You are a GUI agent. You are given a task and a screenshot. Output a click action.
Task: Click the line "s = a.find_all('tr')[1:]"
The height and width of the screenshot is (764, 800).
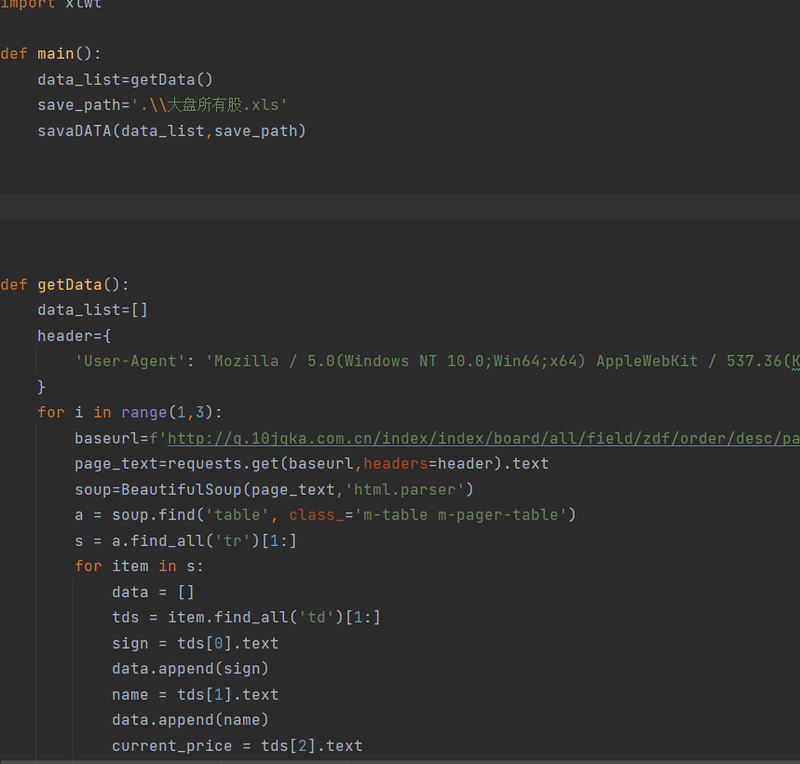pyautogui.click(x=186, y=541)
